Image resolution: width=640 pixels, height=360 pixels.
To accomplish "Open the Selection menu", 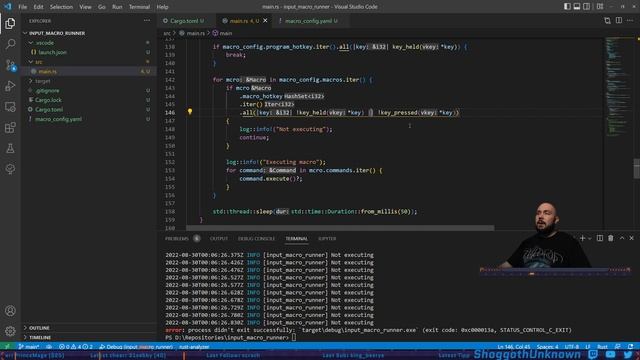I will [61, 7].
